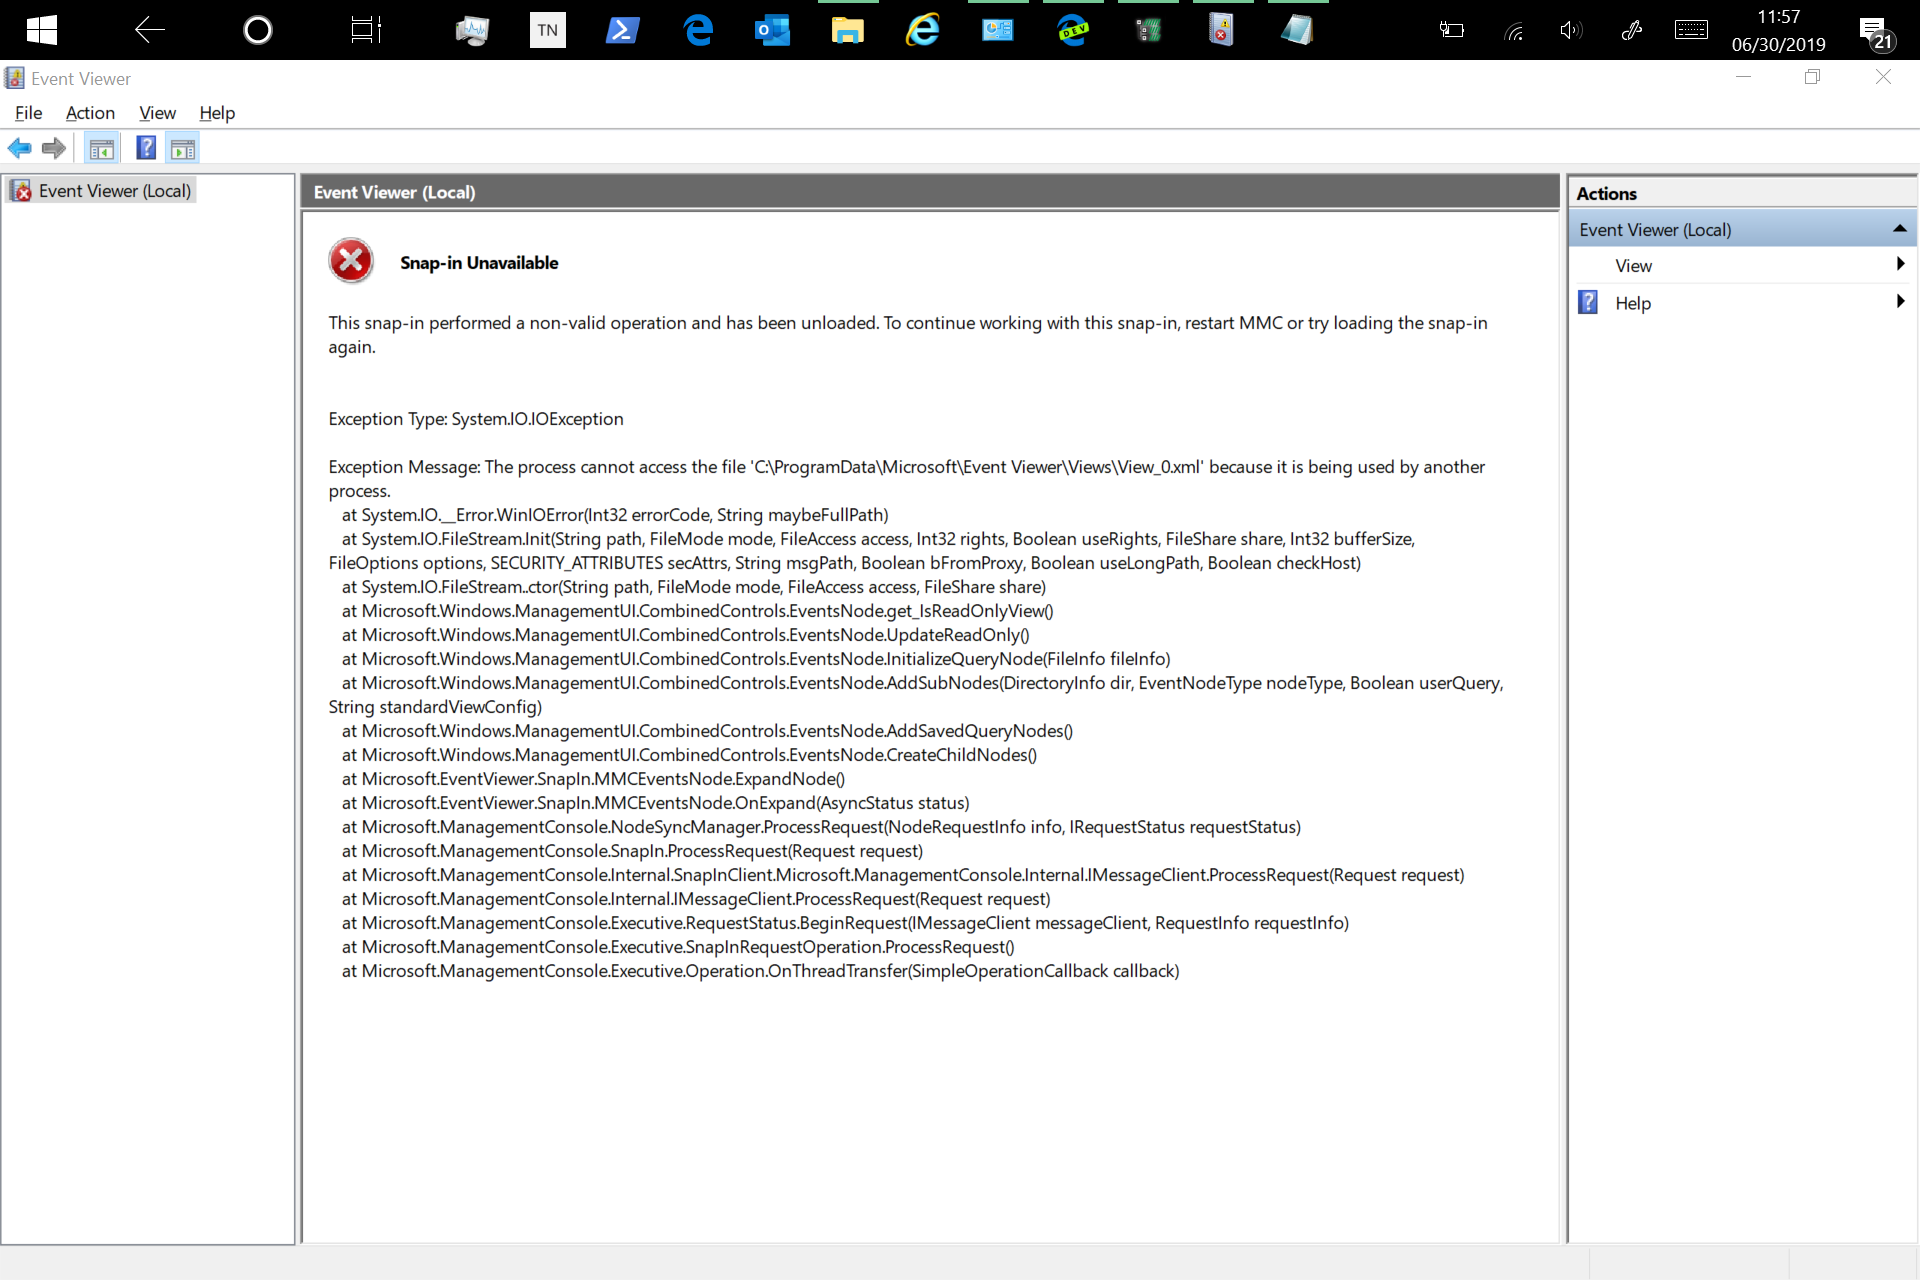Click the network Wi-Fi tray icon
This screenshot has width=1920, height=1280.
tap(1514, 31)
